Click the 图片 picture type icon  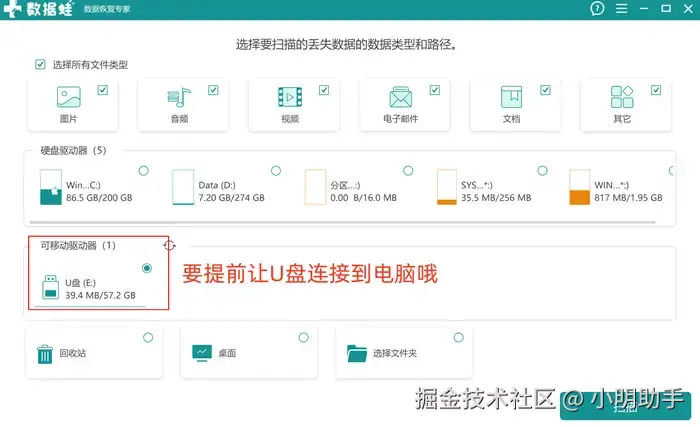(x=69, y=96)
